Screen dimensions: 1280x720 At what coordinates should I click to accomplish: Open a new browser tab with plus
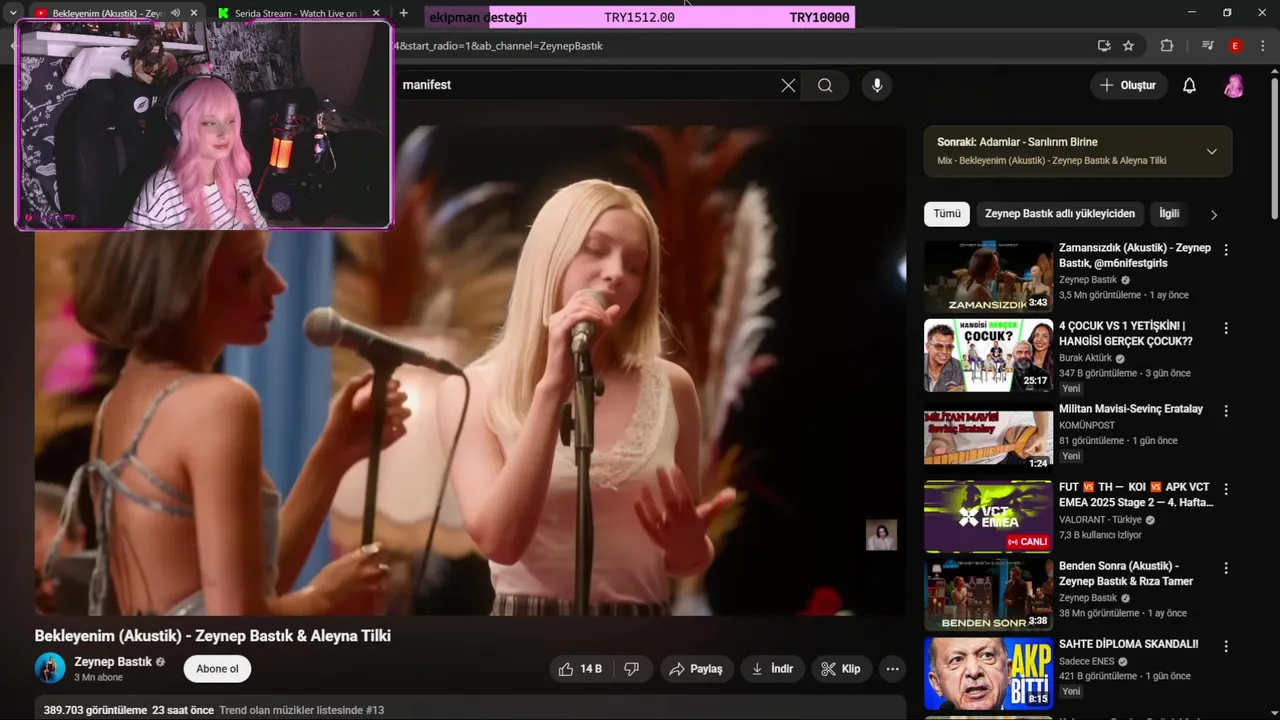403,13
